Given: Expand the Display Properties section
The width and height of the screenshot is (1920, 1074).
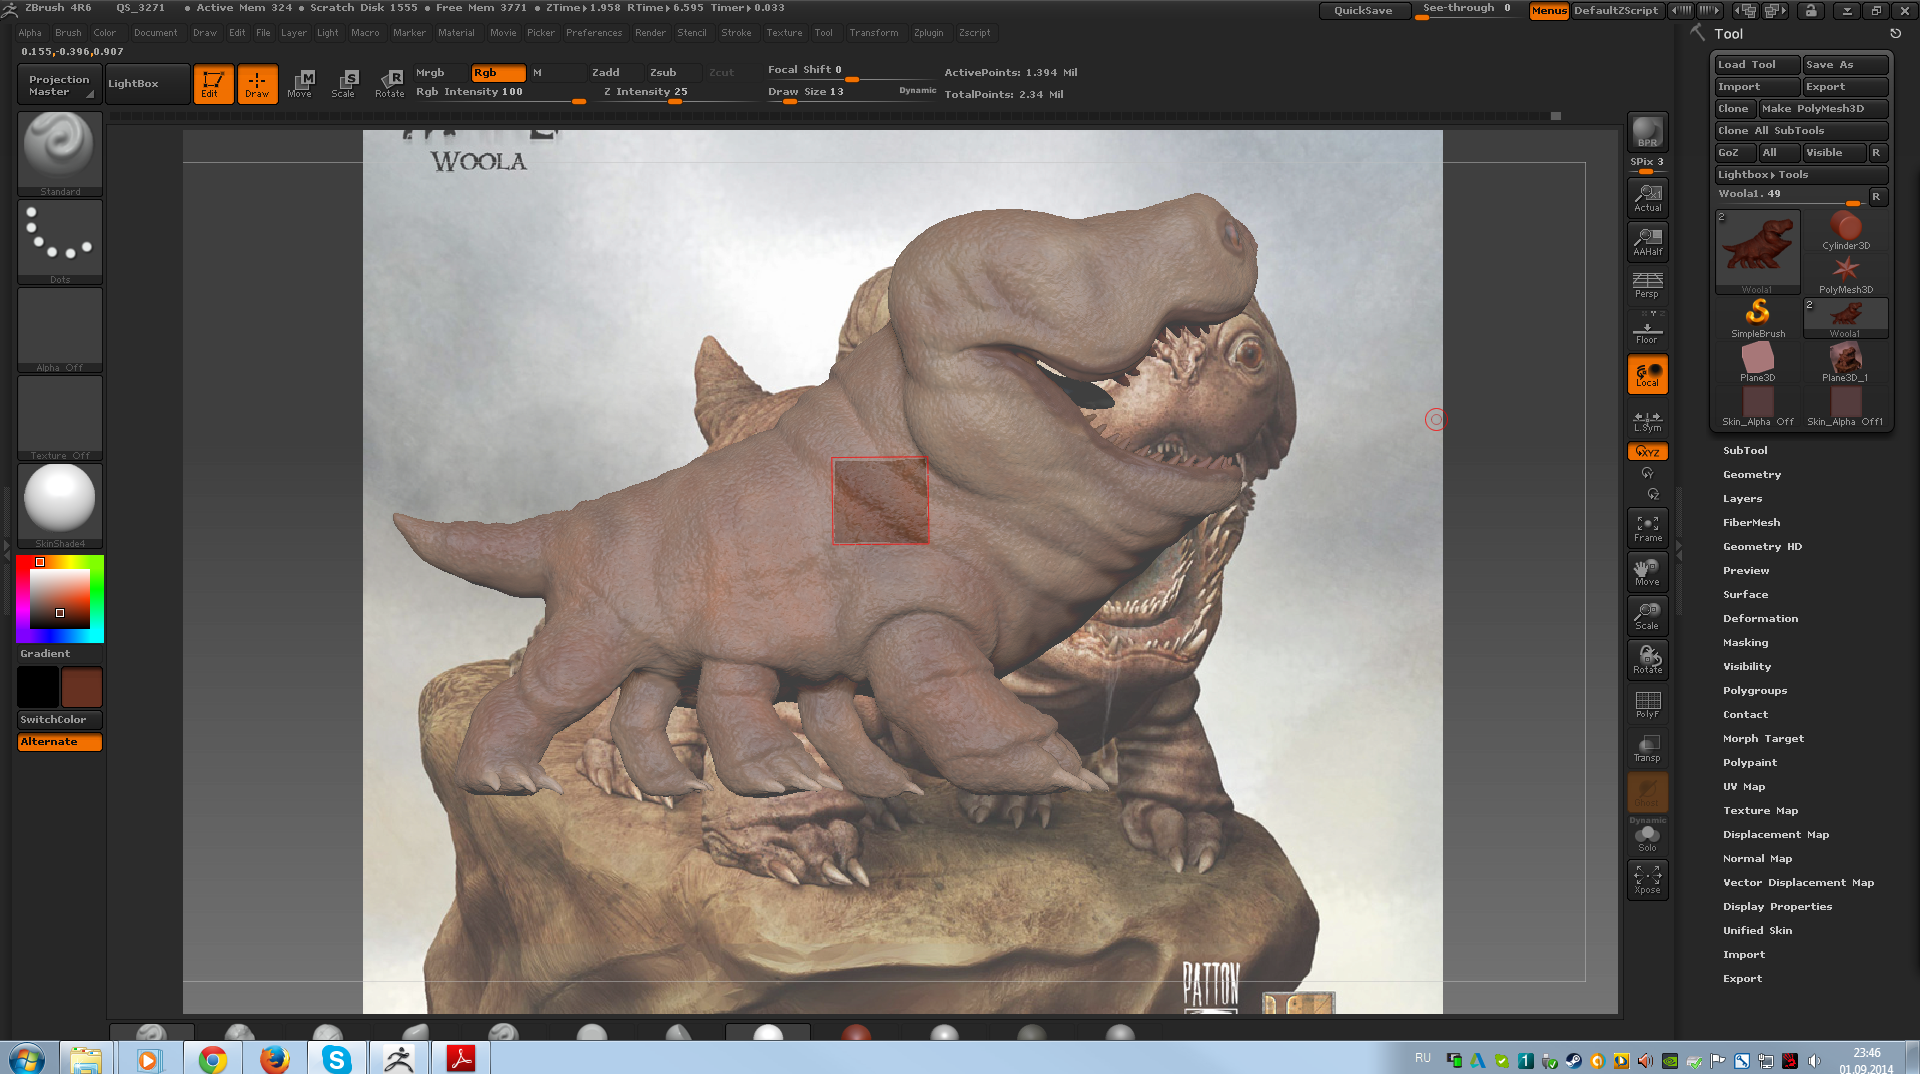Looking at the screenshot, I should [1778, 907].
